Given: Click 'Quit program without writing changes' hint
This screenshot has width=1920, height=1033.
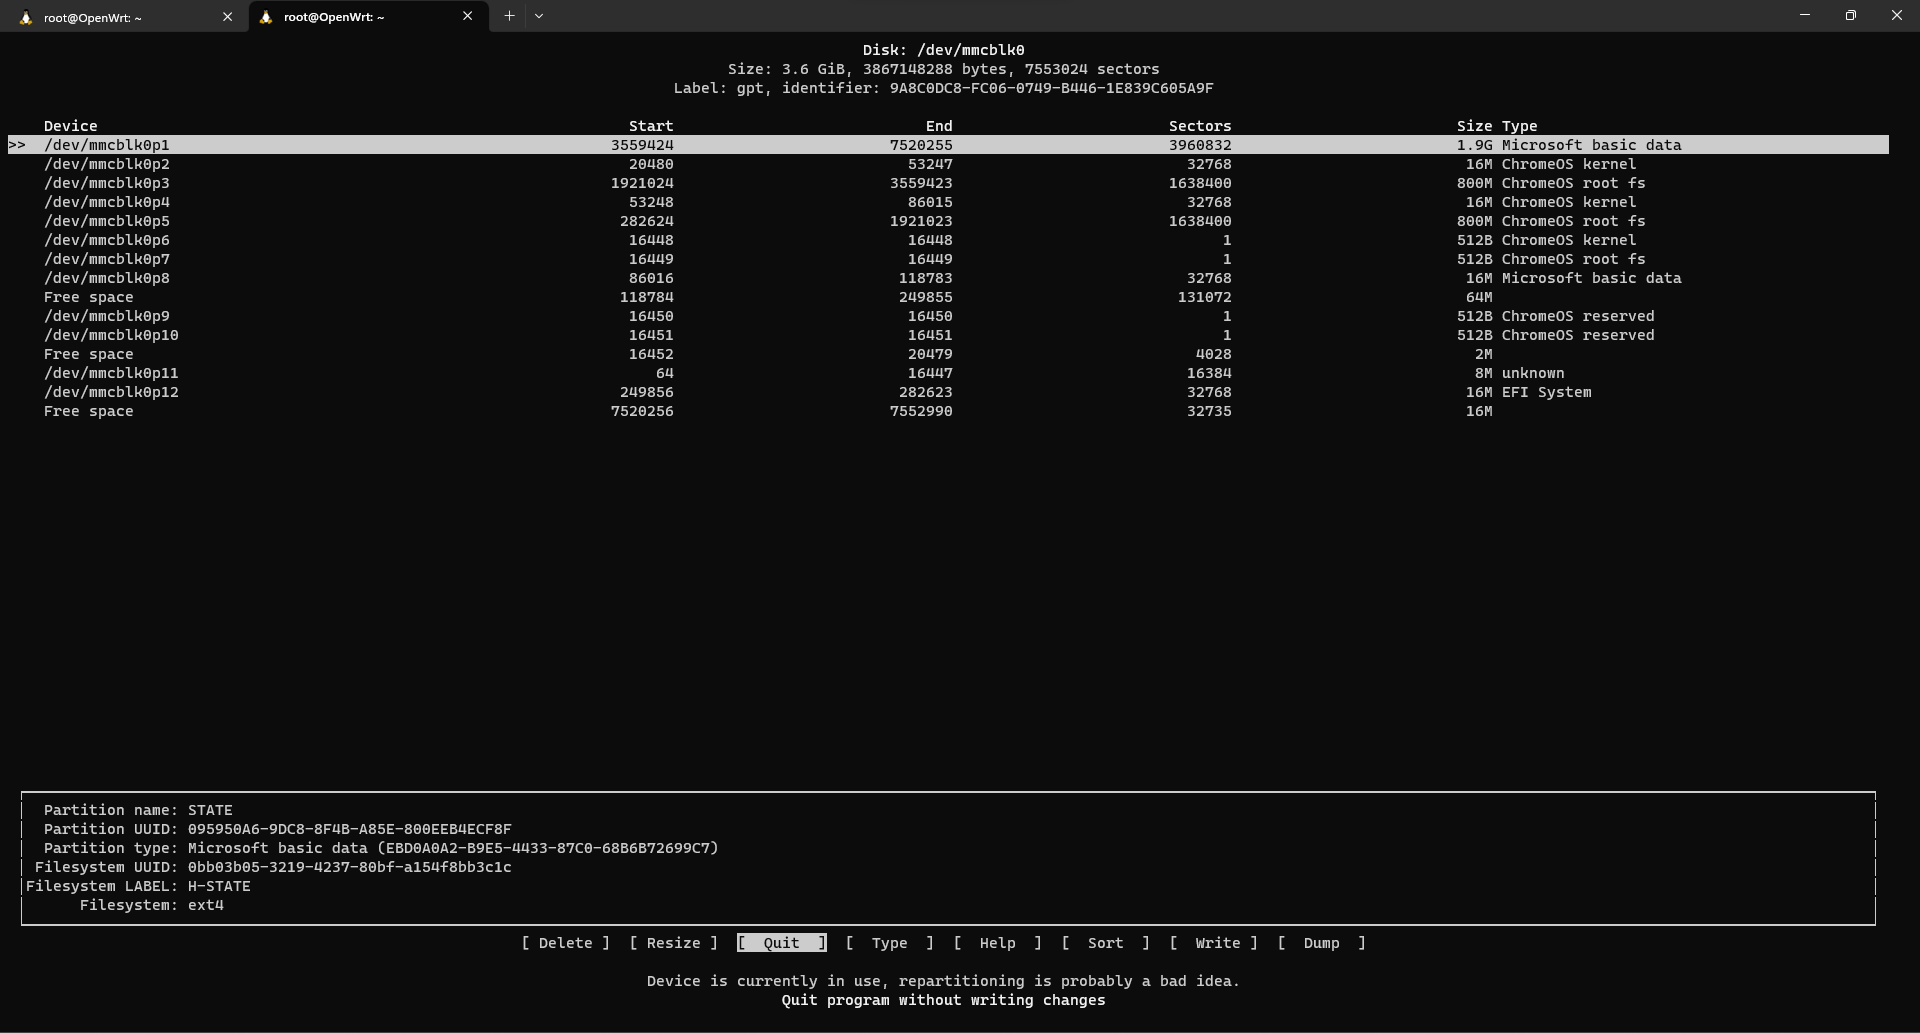Looking at the screenshot, I should pos(943,1000).
